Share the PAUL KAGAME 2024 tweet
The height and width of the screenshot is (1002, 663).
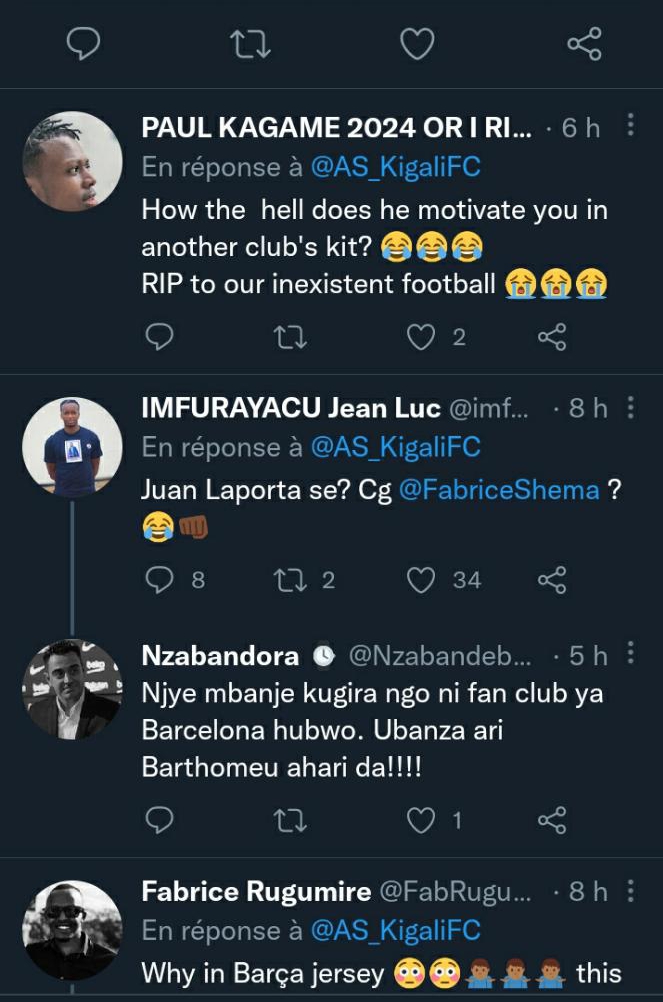[552, 338]
